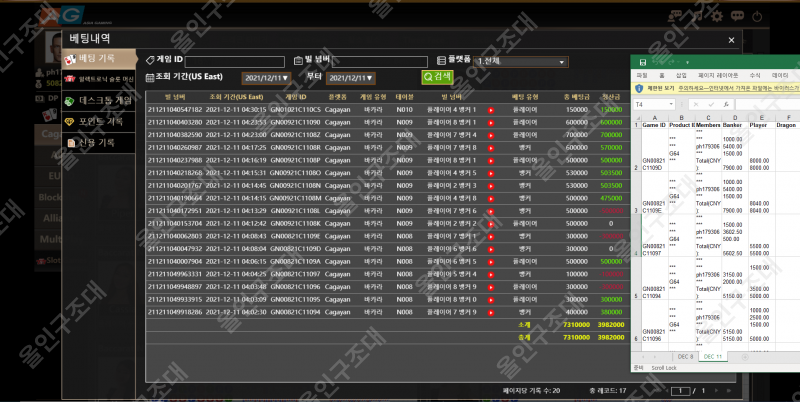Open end date picker after 부터
800x402 pixels.
(350, 78)
